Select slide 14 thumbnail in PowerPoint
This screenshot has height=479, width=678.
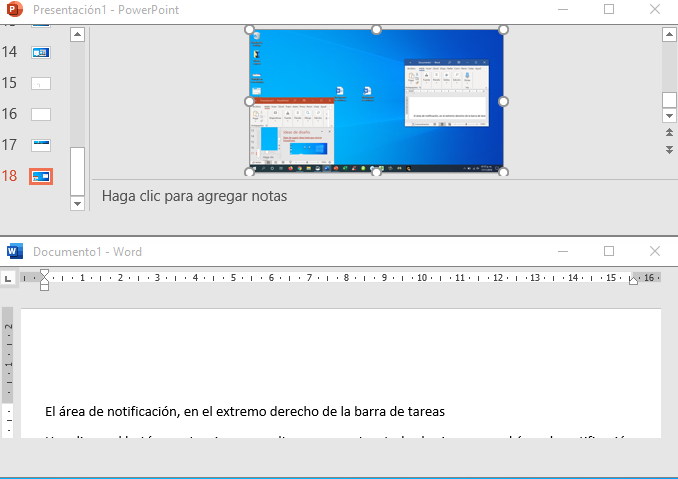pos(41,52)
